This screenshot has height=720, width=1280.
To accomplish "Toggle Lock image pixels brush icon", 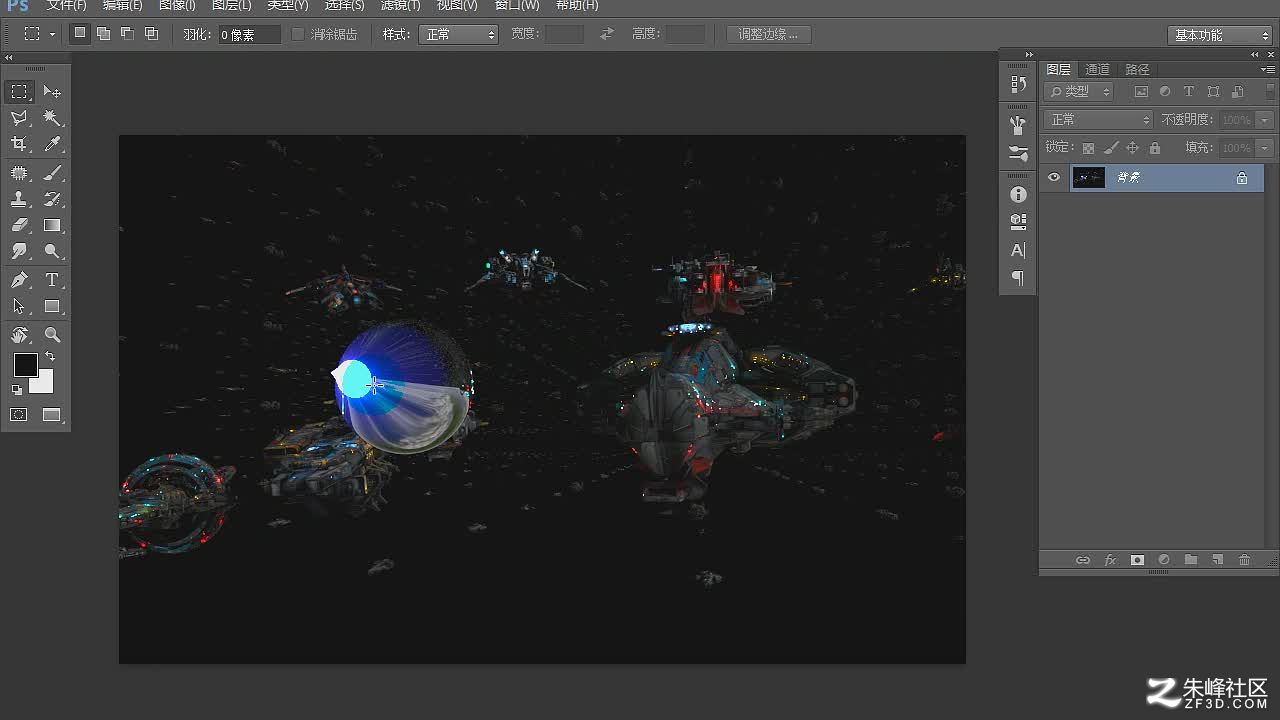I will [1110, 148].
